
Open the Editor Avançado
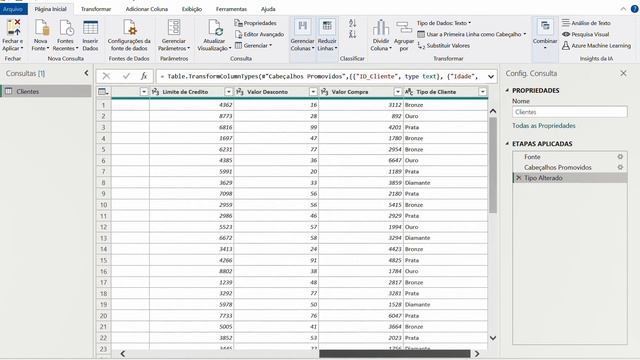259,34
